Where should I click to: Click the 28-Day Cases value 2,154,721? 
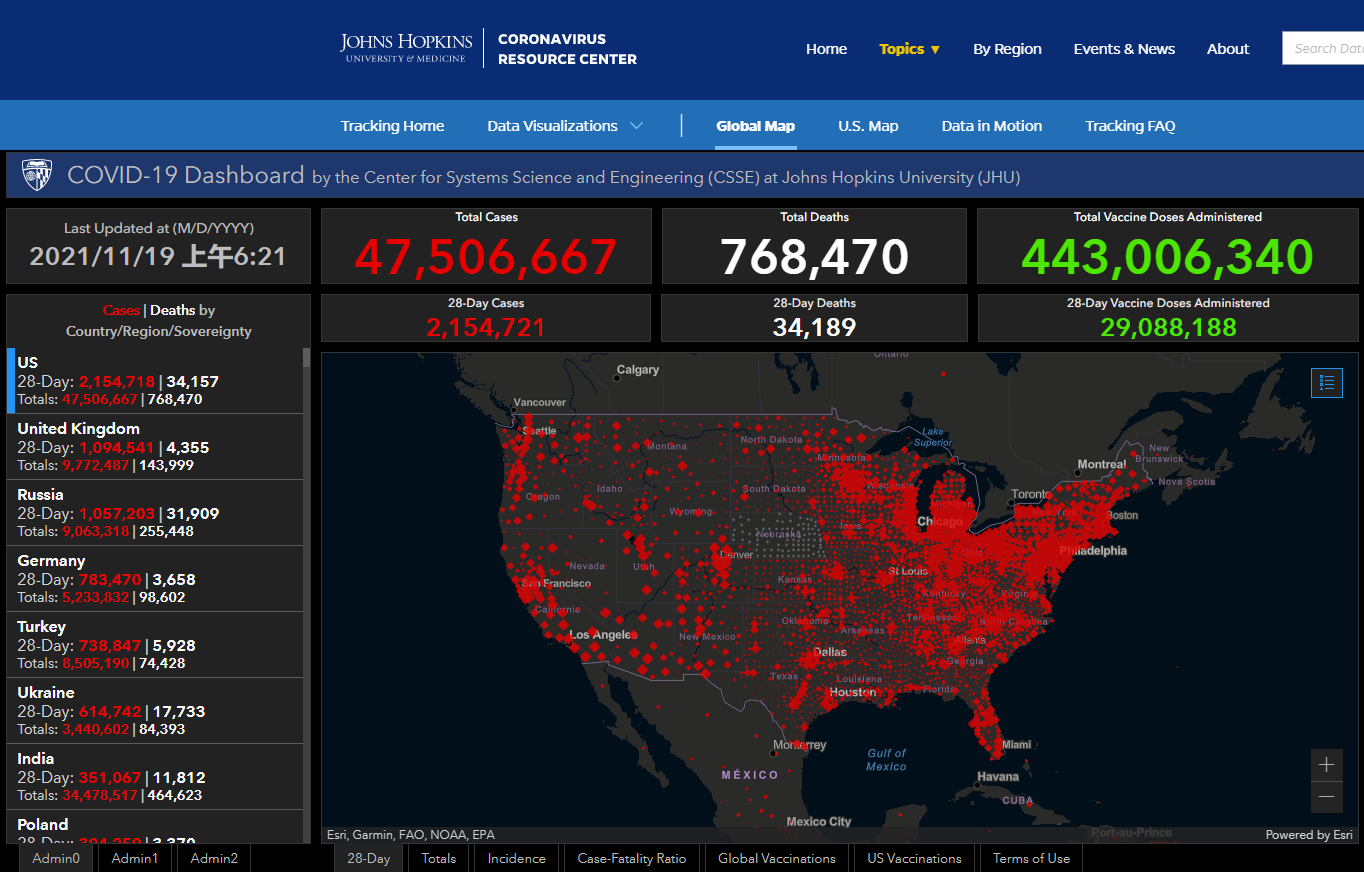(486, 327)
